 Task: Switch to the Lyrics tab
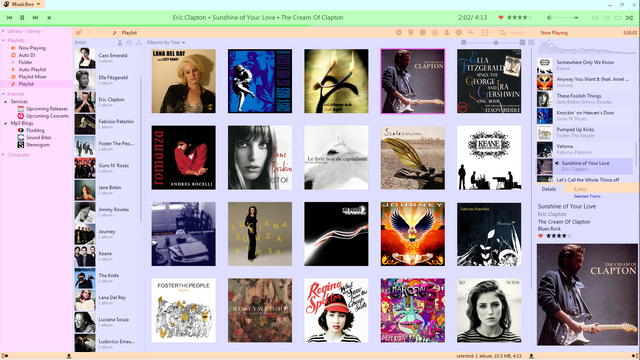(x=580, y=189)
